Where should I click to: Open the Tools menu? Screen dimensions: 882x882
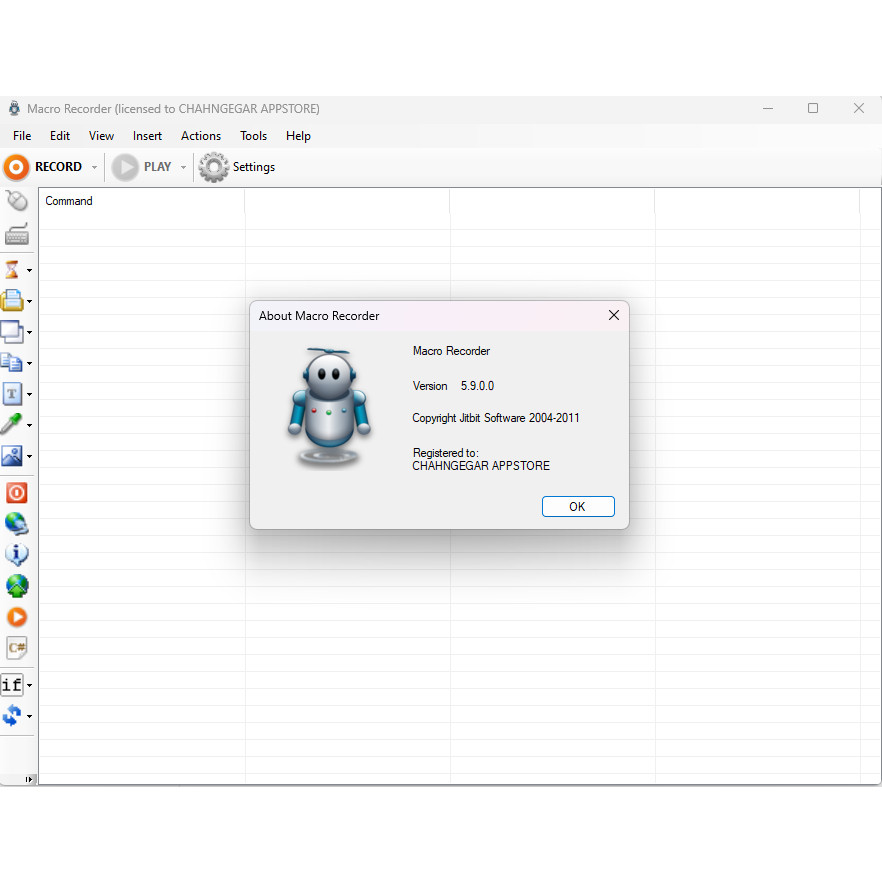253,136
